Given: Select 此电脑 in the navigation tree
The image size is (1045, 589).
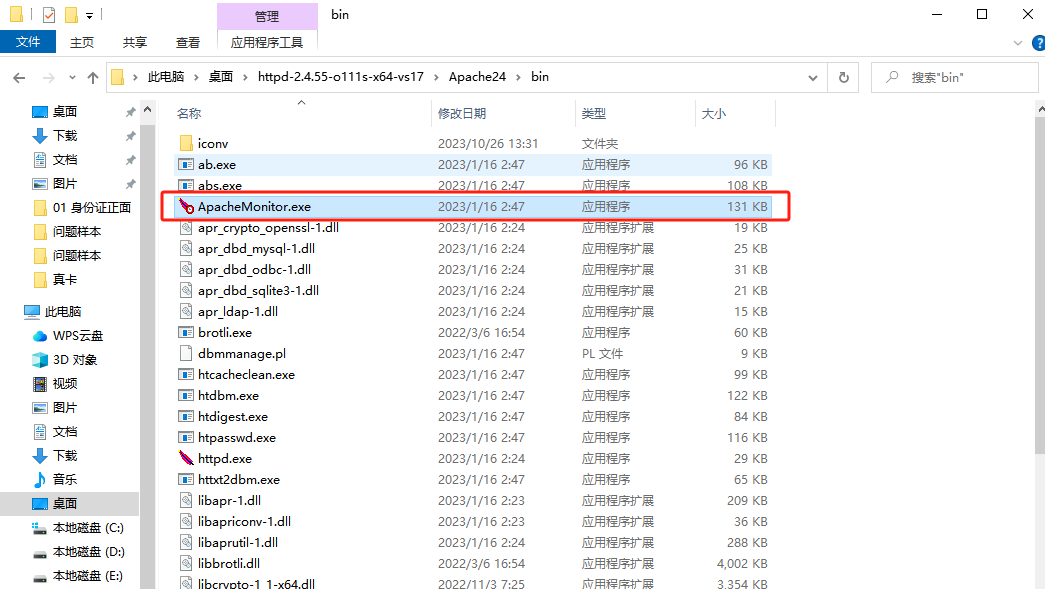Looking at the screenshot, I should 63,312.
